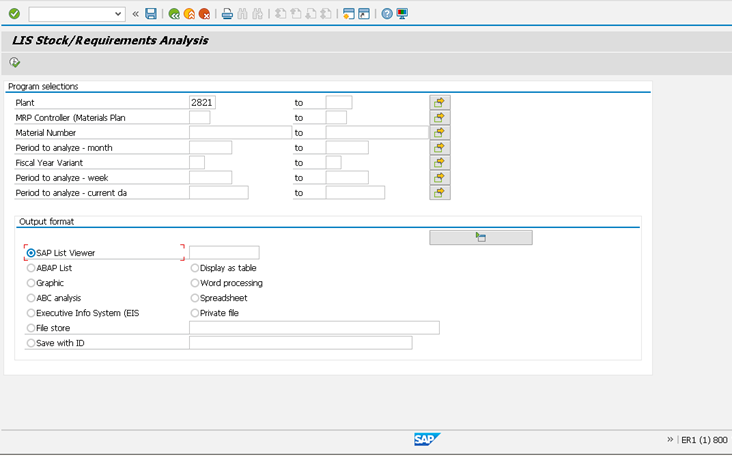Click the red Cancel icon

(204, 14)
